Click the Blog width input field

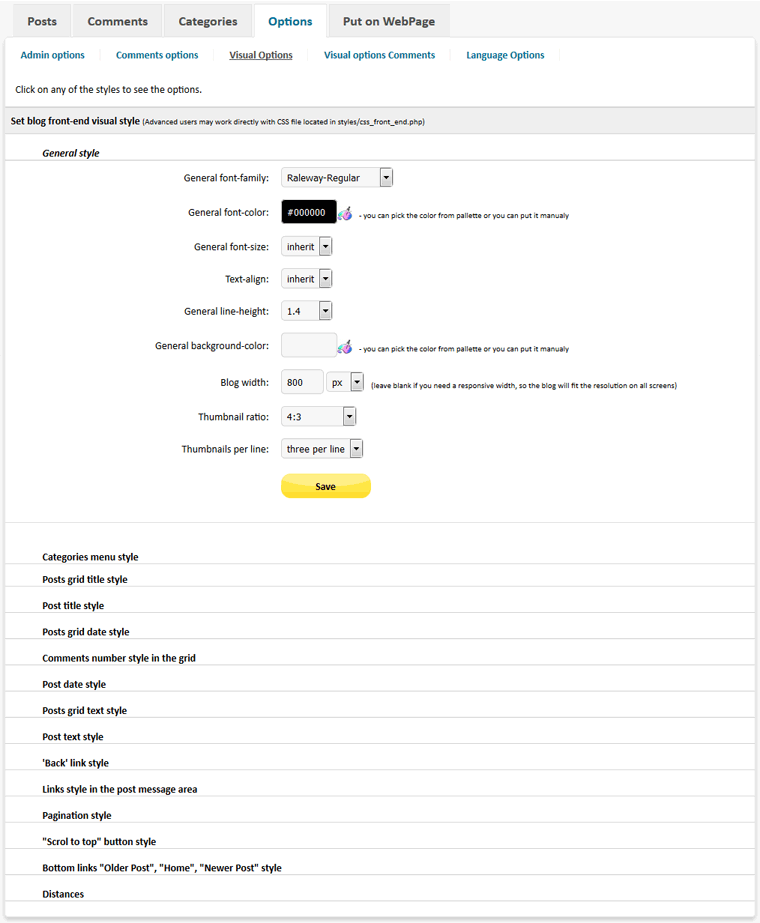pos(301,381)
